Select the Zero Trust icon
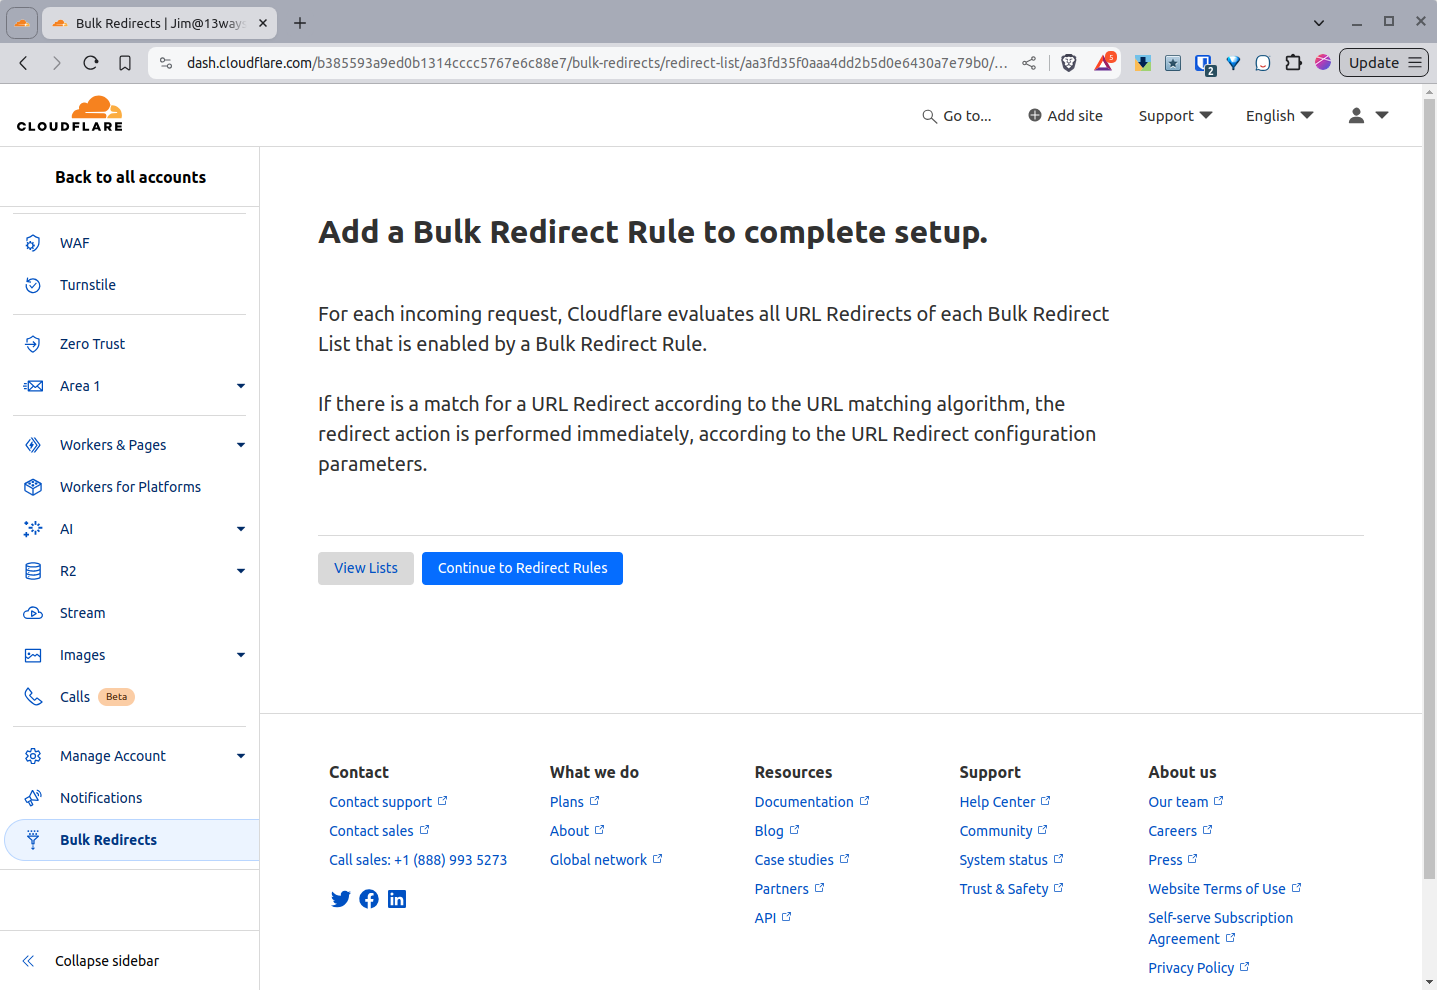1437x990 pixels. pos(33,343)
